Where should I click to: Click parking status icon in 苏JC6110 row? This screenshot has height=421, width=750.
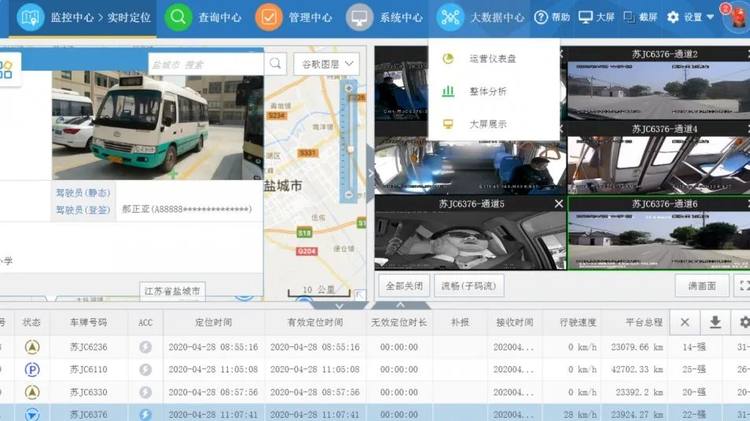tap(32, 369)
